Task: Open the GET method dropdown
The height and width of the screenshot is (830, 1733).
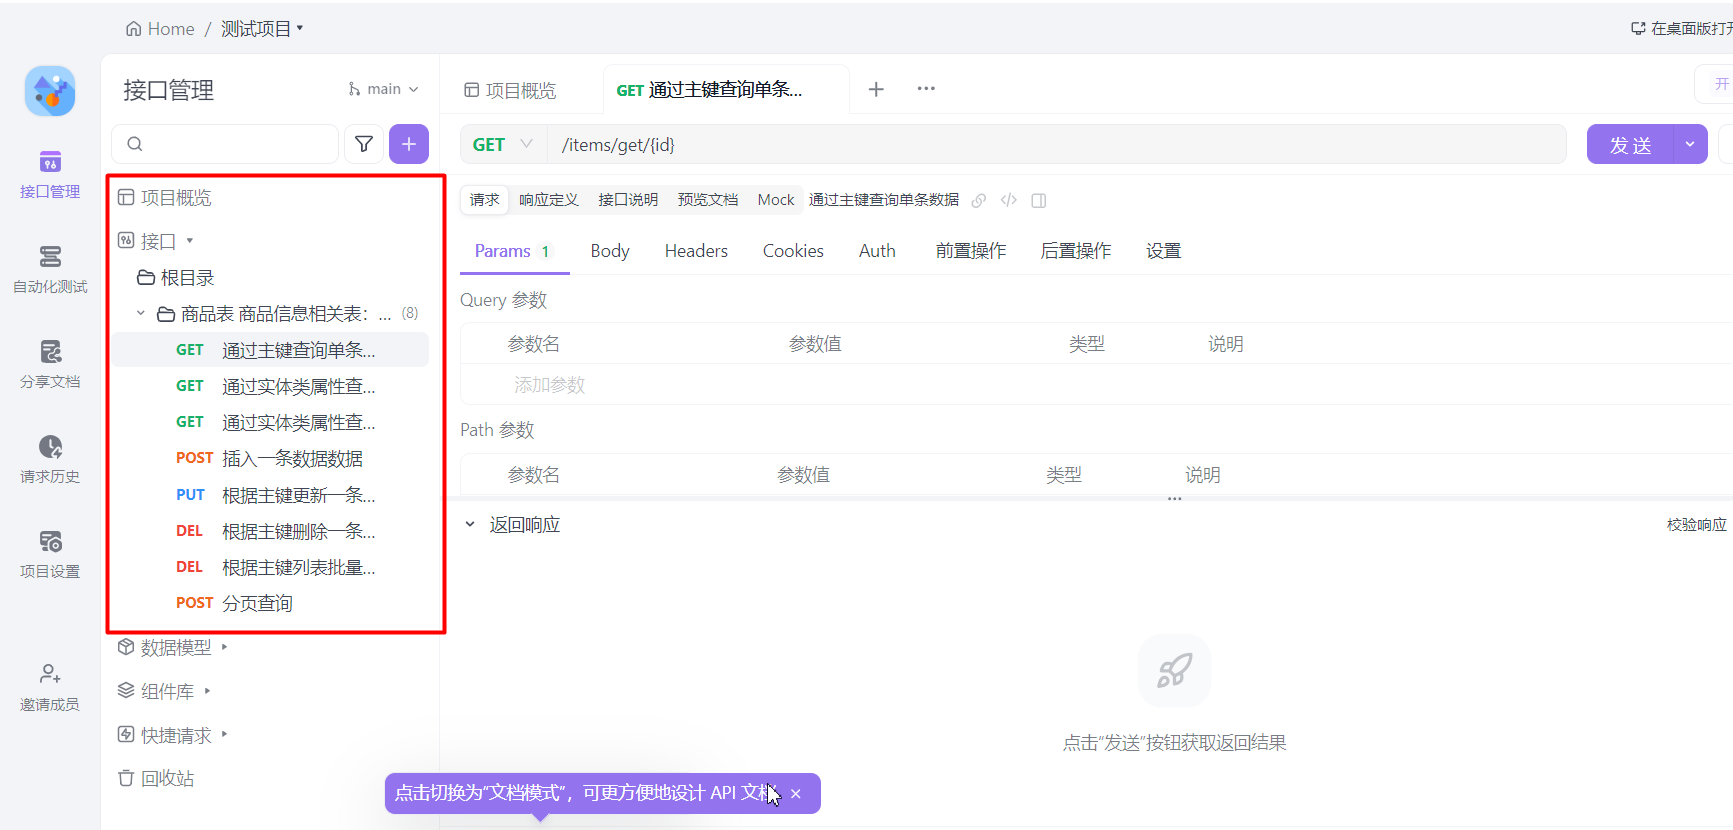Action: pos(503,144)
